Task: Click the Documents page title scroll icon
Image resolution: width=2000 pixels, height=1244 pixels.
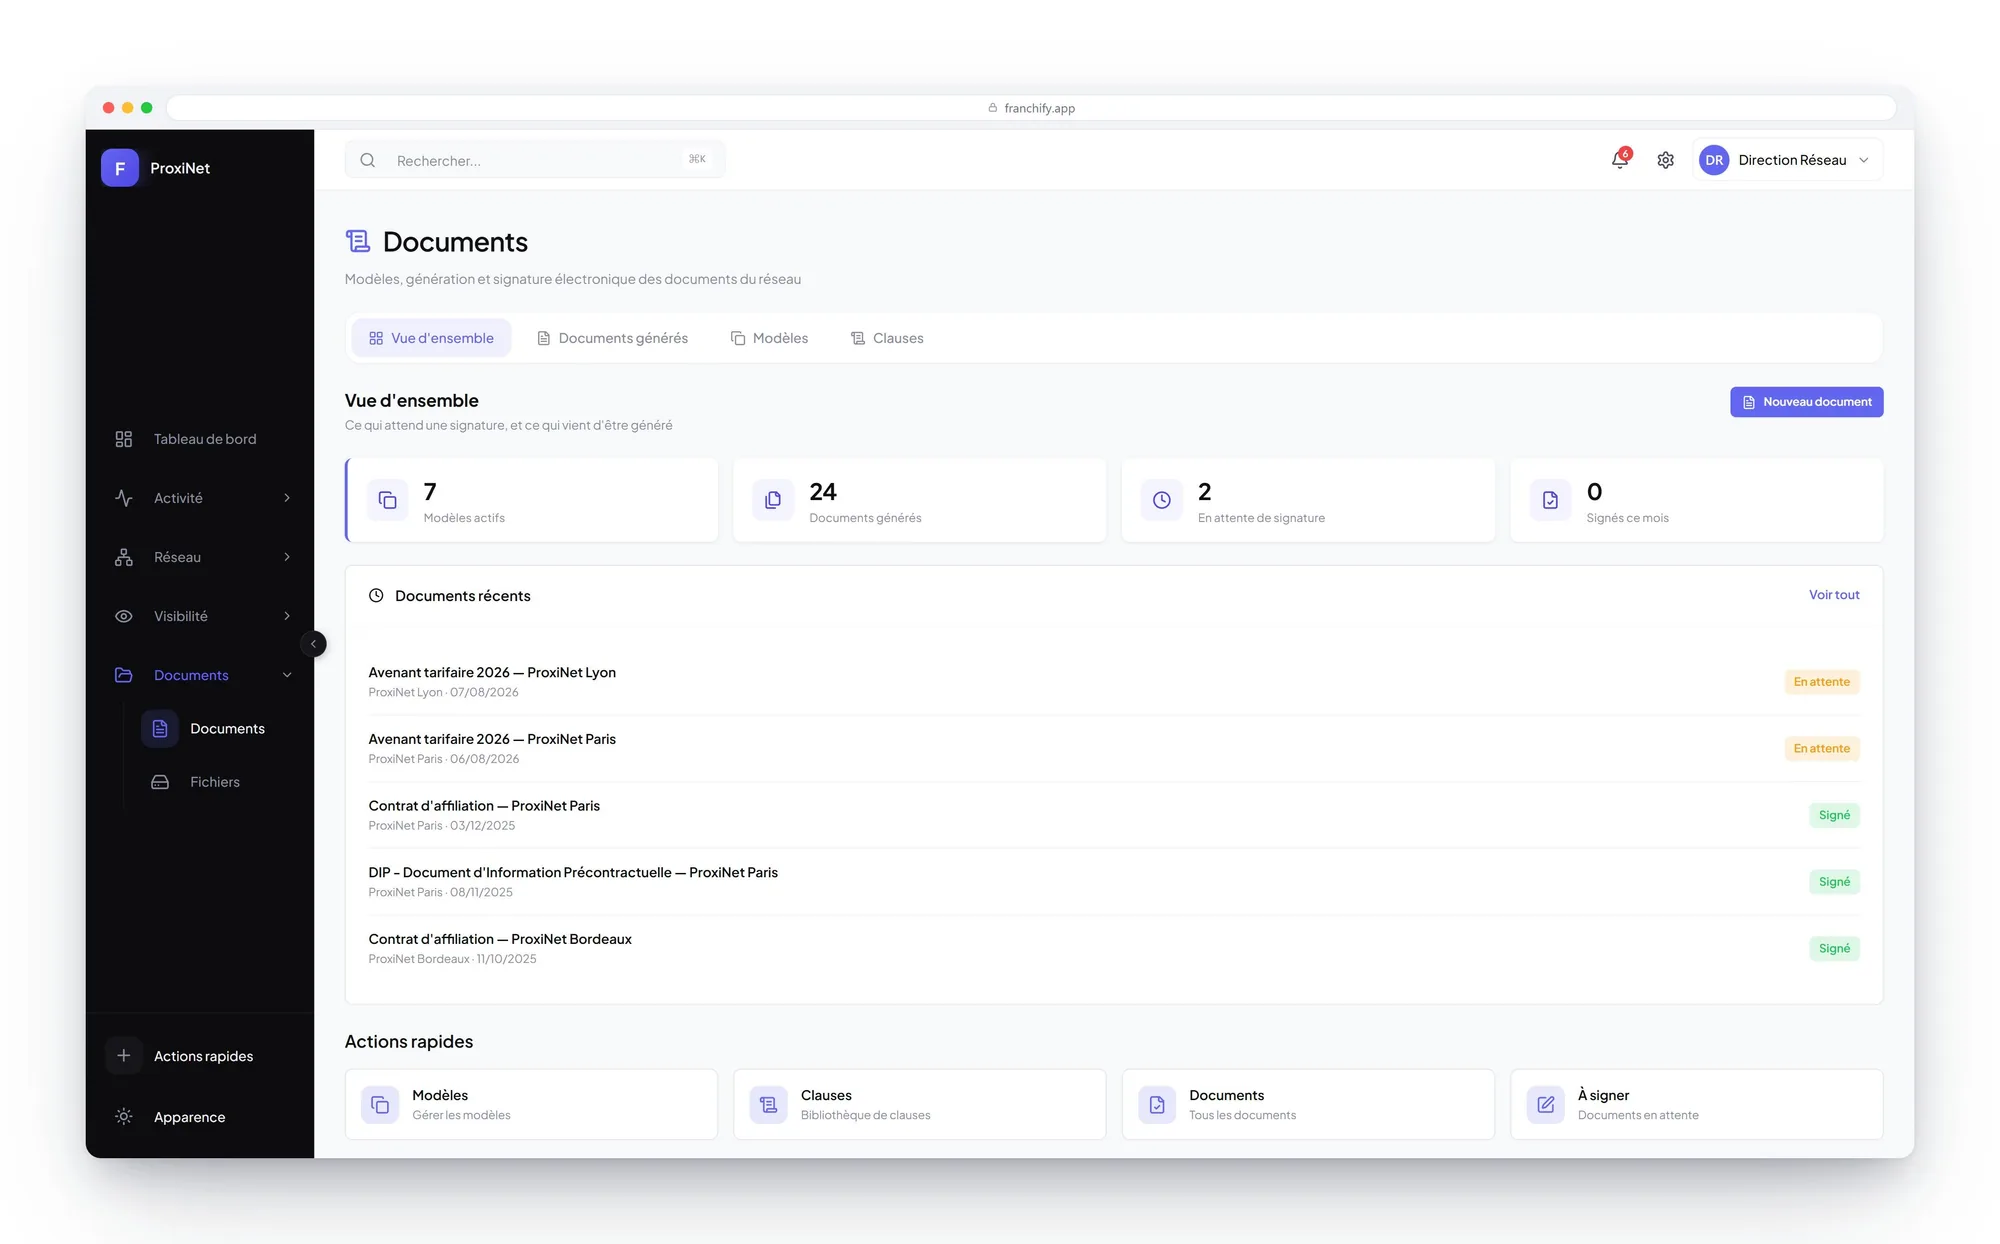Action: pos(358,242)
